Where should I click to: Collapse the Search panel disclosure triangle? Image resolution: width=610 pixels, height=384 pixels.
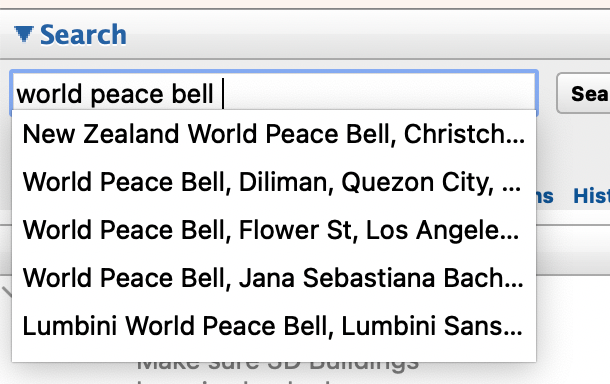pos(24,34)
